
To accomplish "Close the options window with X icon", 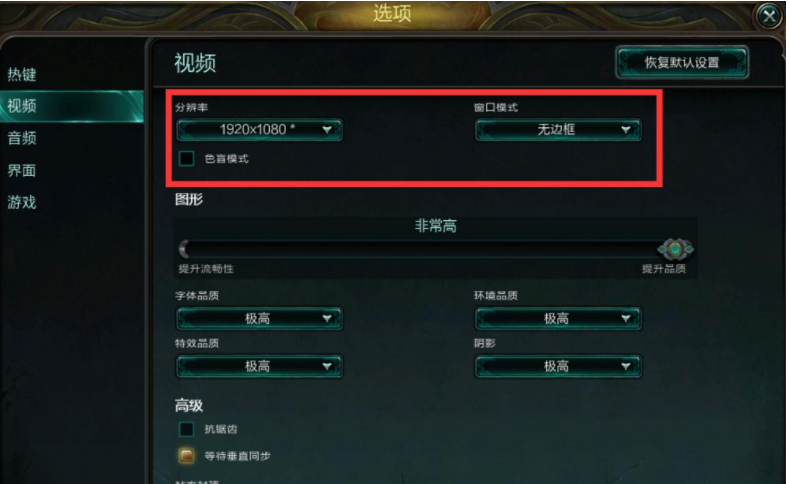I will [x=769, y=17].
